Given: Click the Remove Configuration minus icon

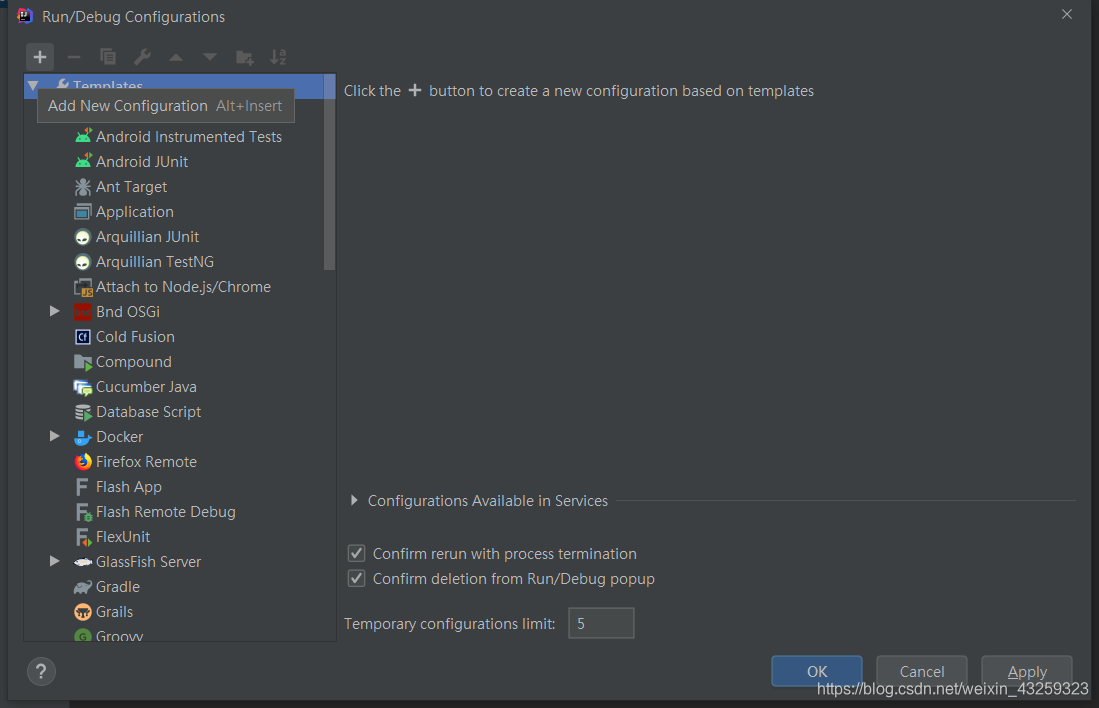Looking at the screenshot, I should pos(74,57).
